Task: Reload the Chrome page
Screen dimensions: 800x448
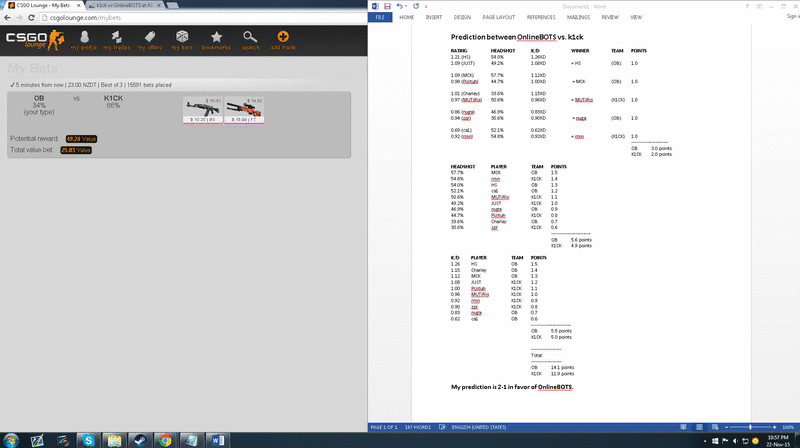Action: click(31, 17)
